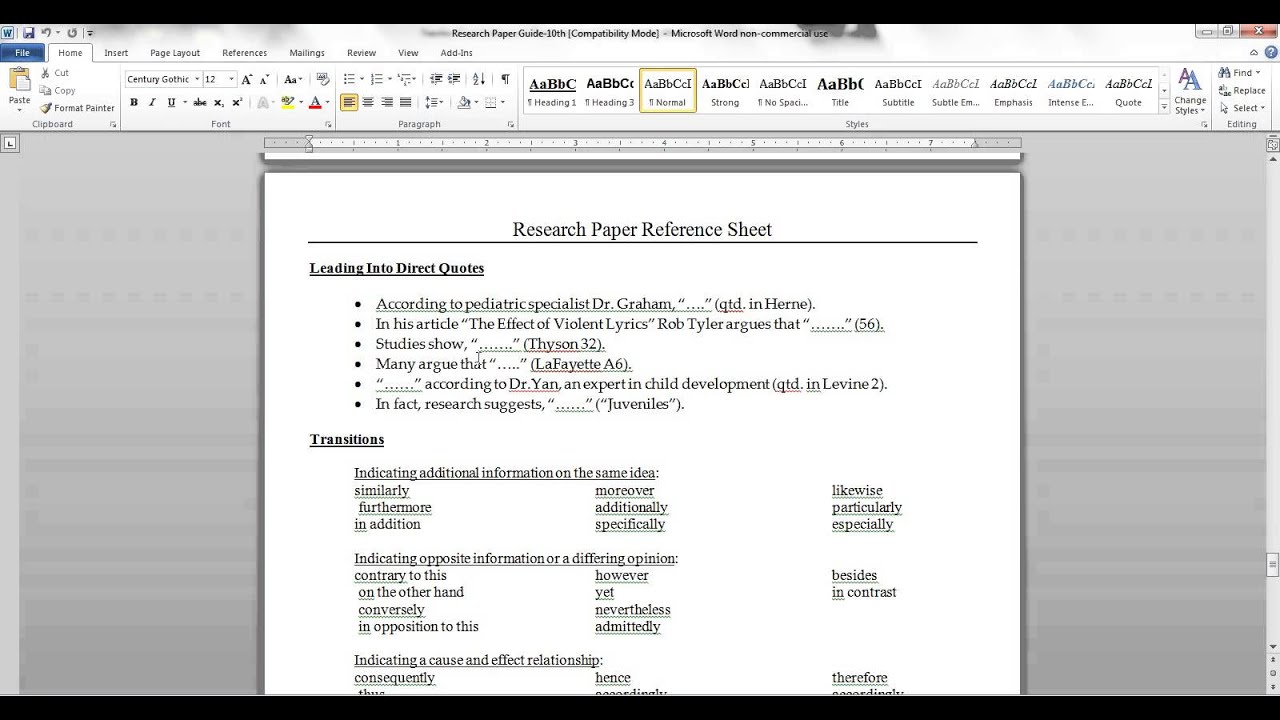
Task: Click the Copy command
Action: (57, 90)
